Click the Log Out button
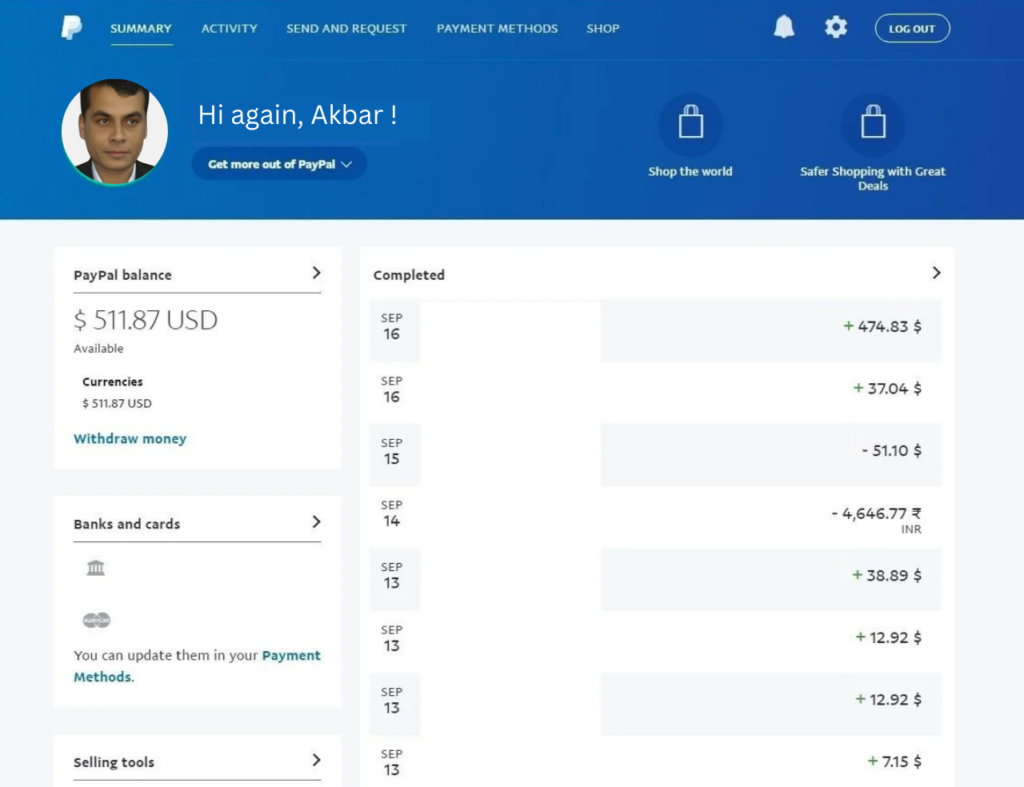Image resolution: width=1024 pixels, height=787 pixels. point(912,29)
